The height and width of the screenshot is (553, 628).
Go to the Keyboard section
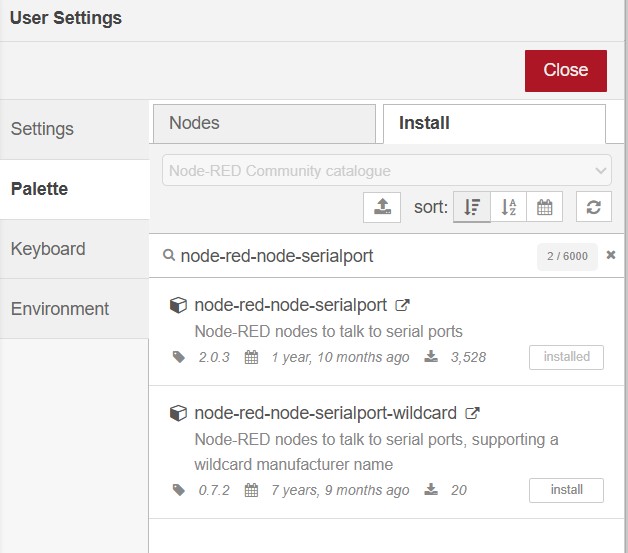74,249
